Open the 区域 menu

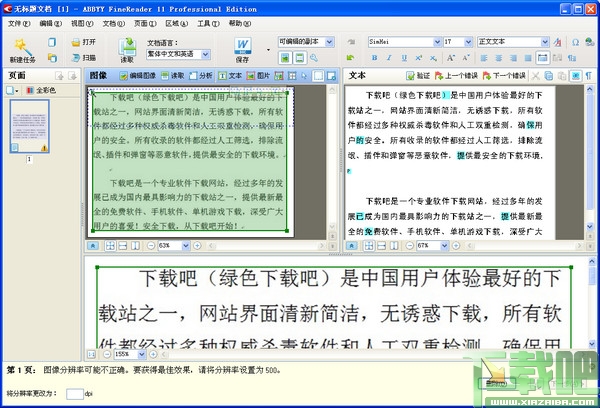coord(176,24)
